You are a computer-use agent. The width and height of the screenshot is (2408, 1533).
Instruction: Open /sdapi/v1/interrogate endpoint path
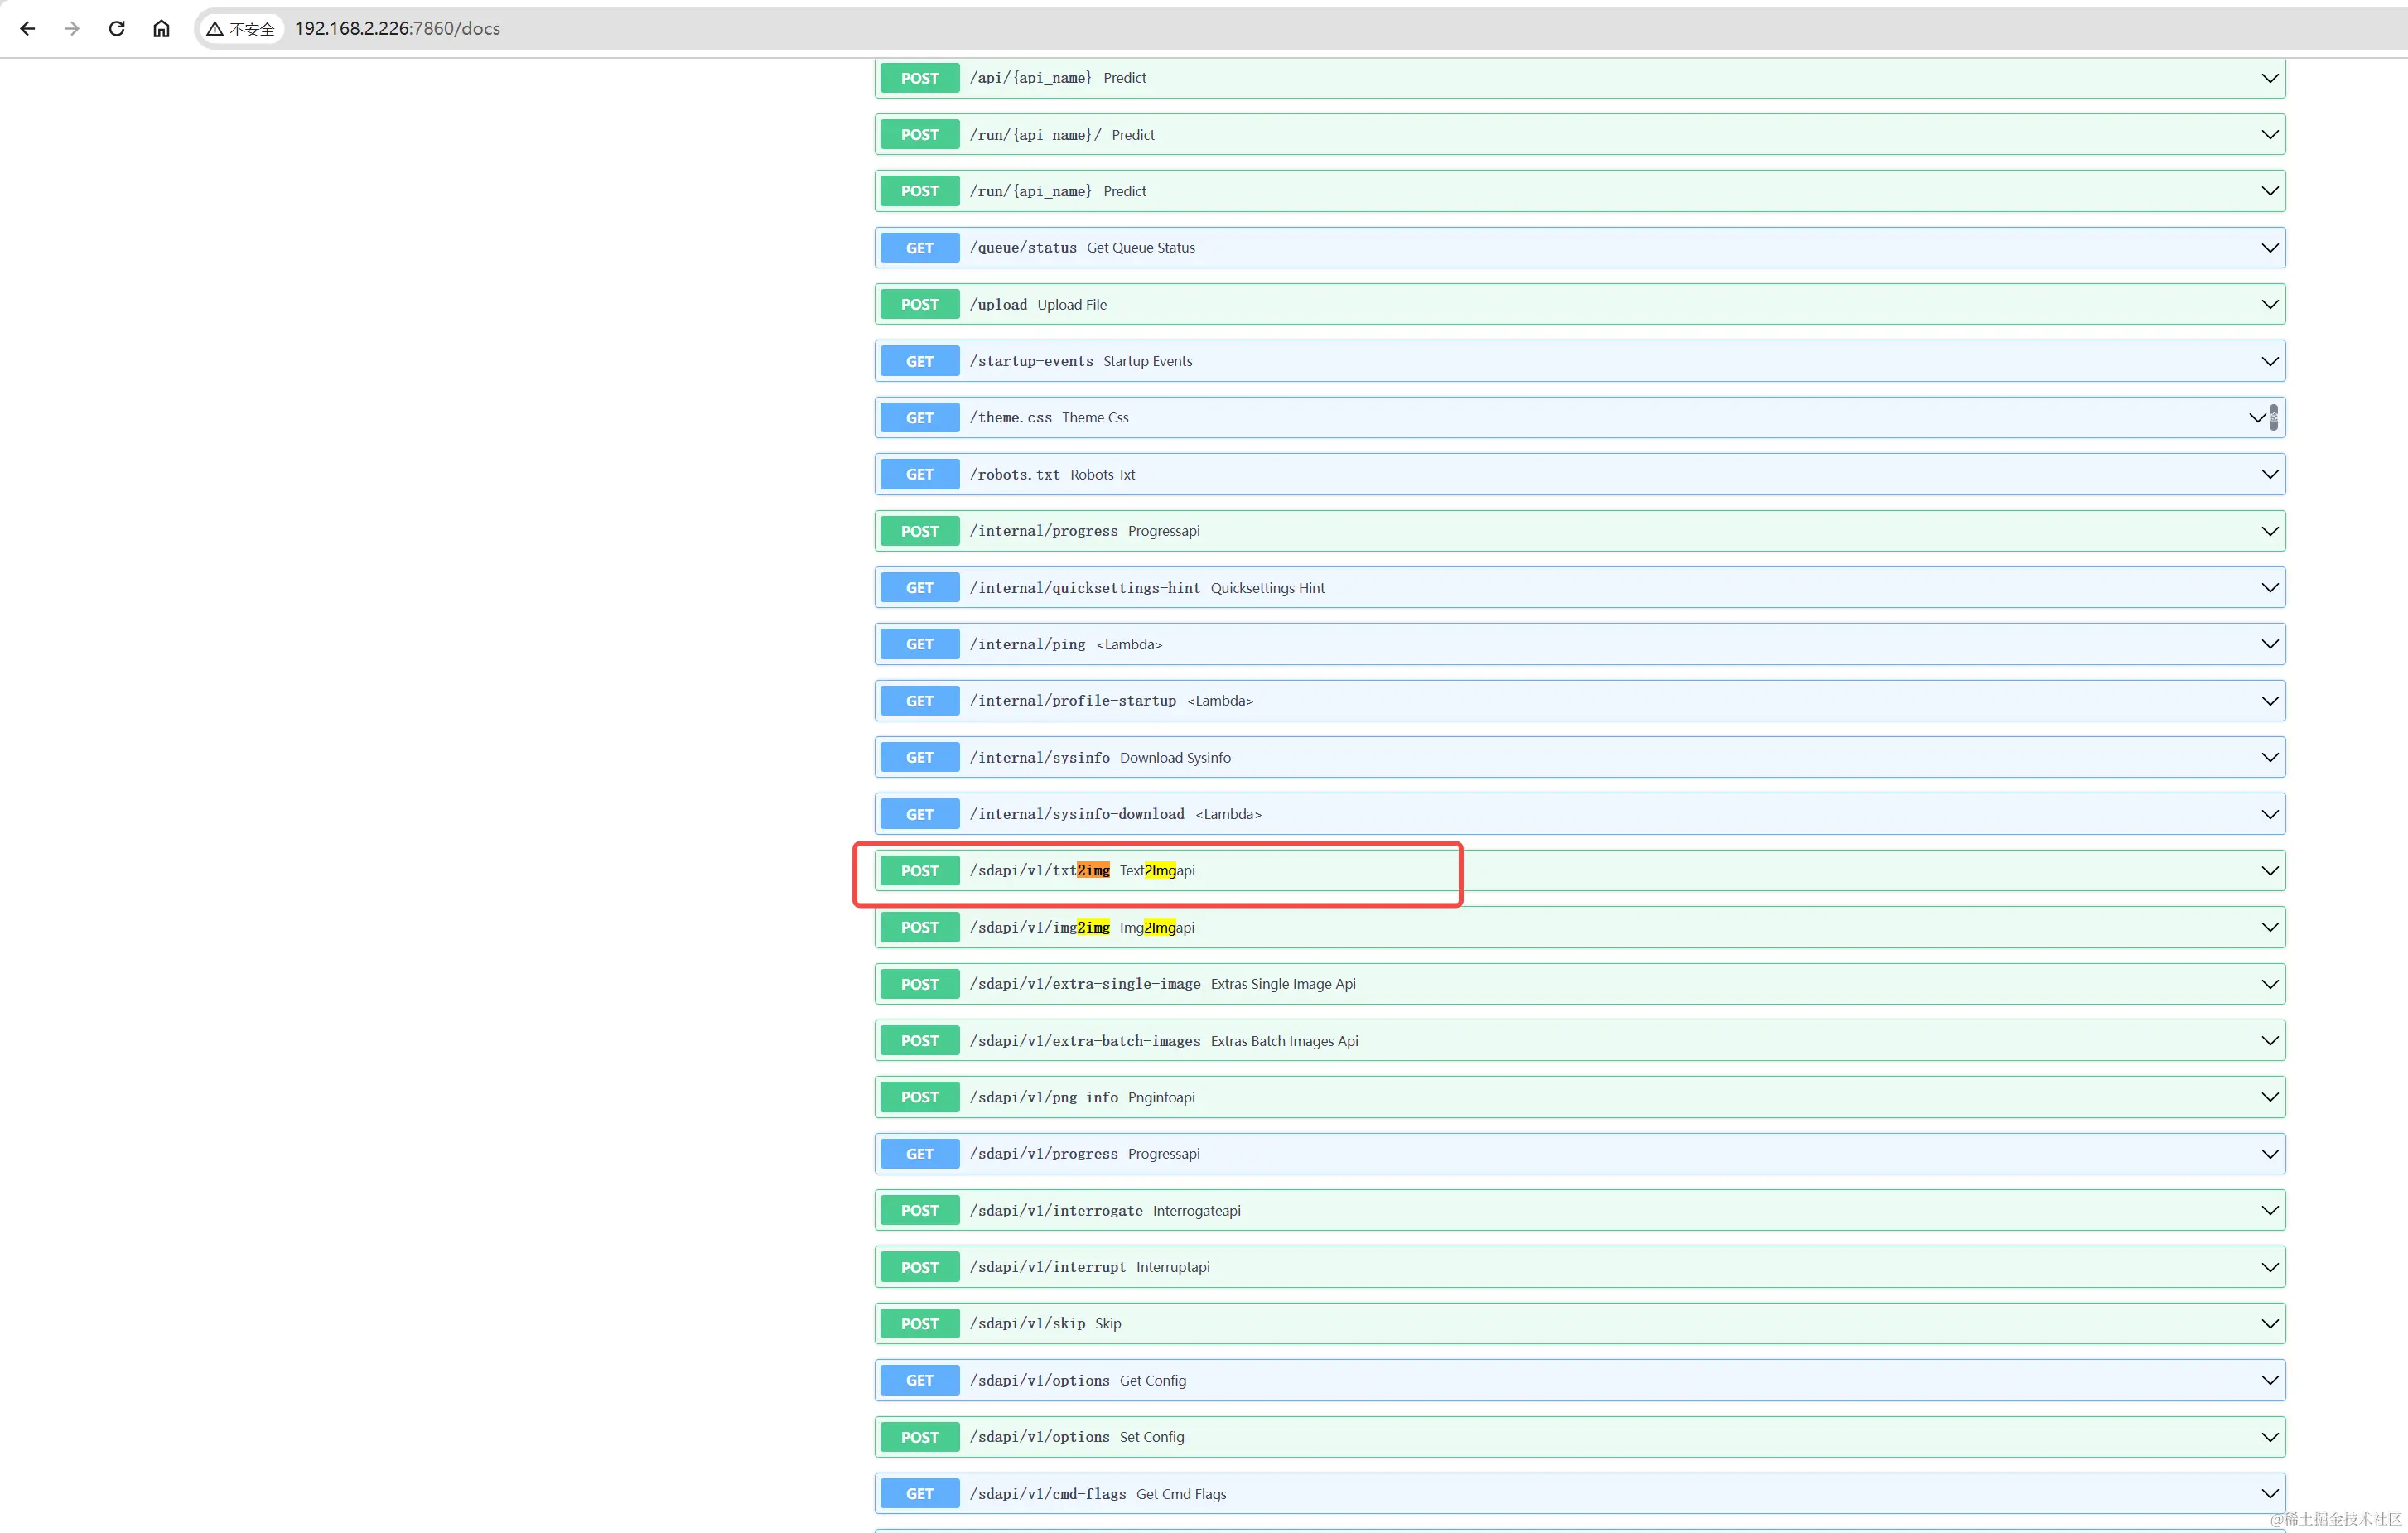(x=1055, y=1211)
